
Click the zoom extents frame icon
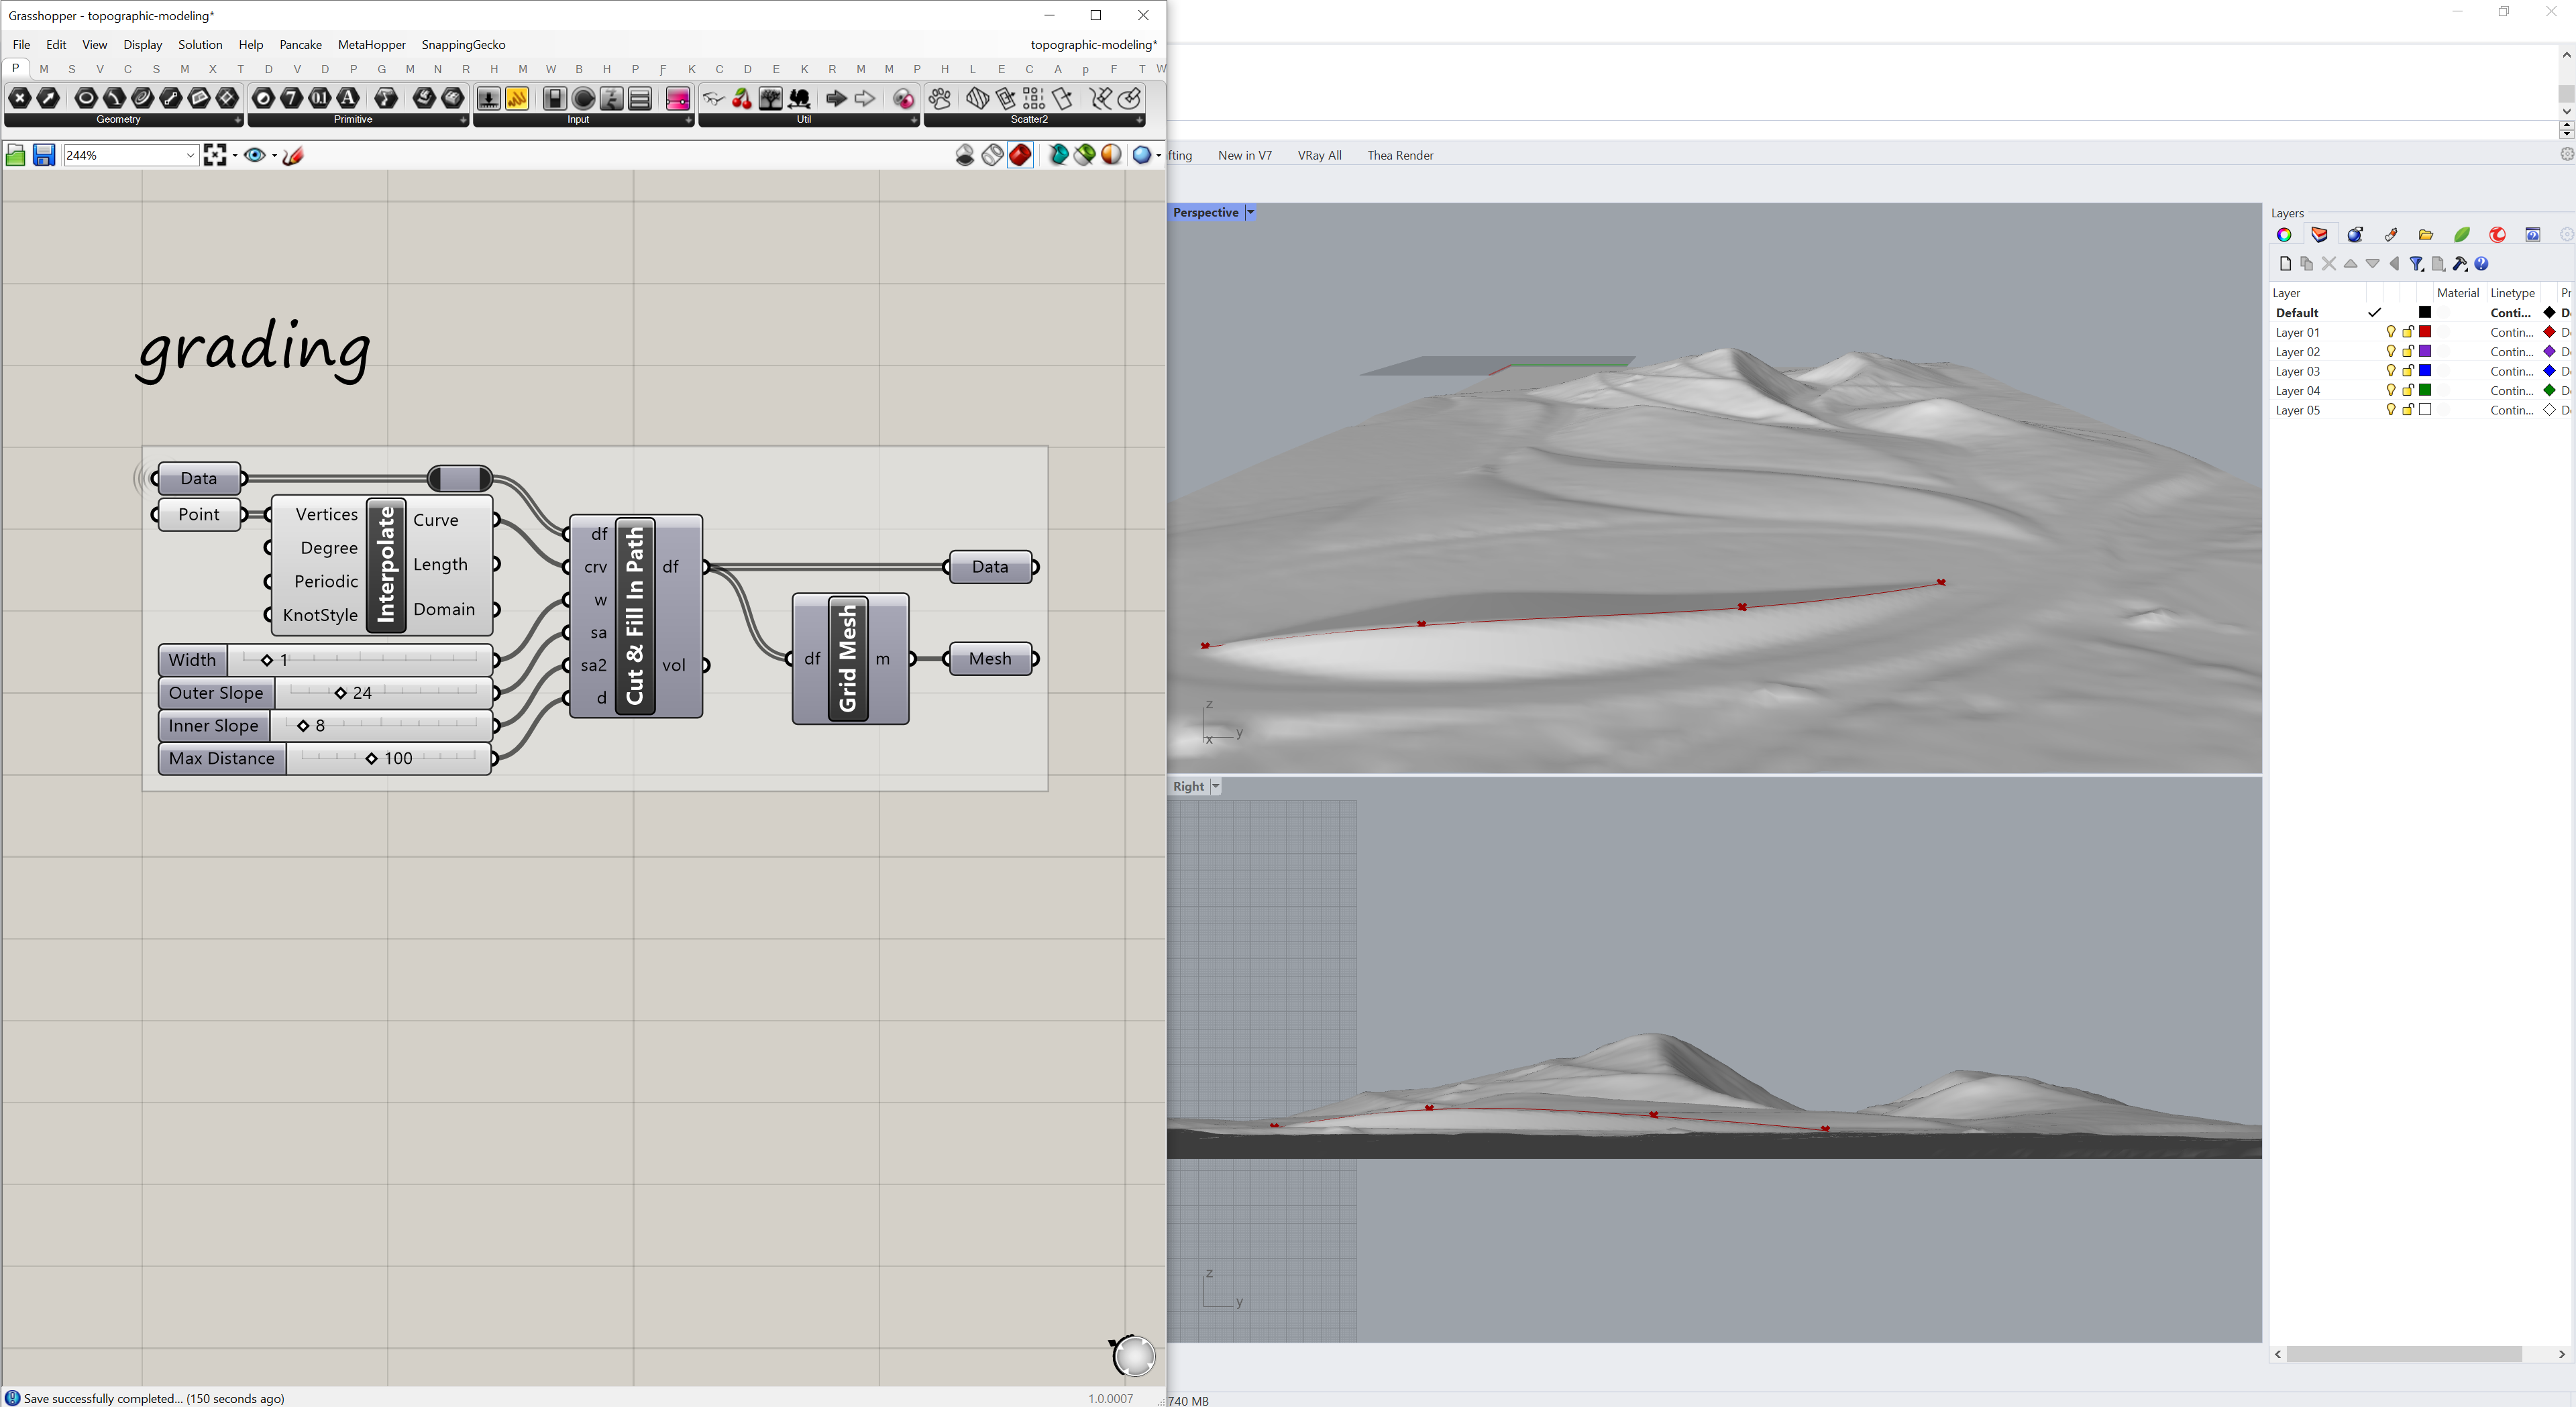point(214,155)
